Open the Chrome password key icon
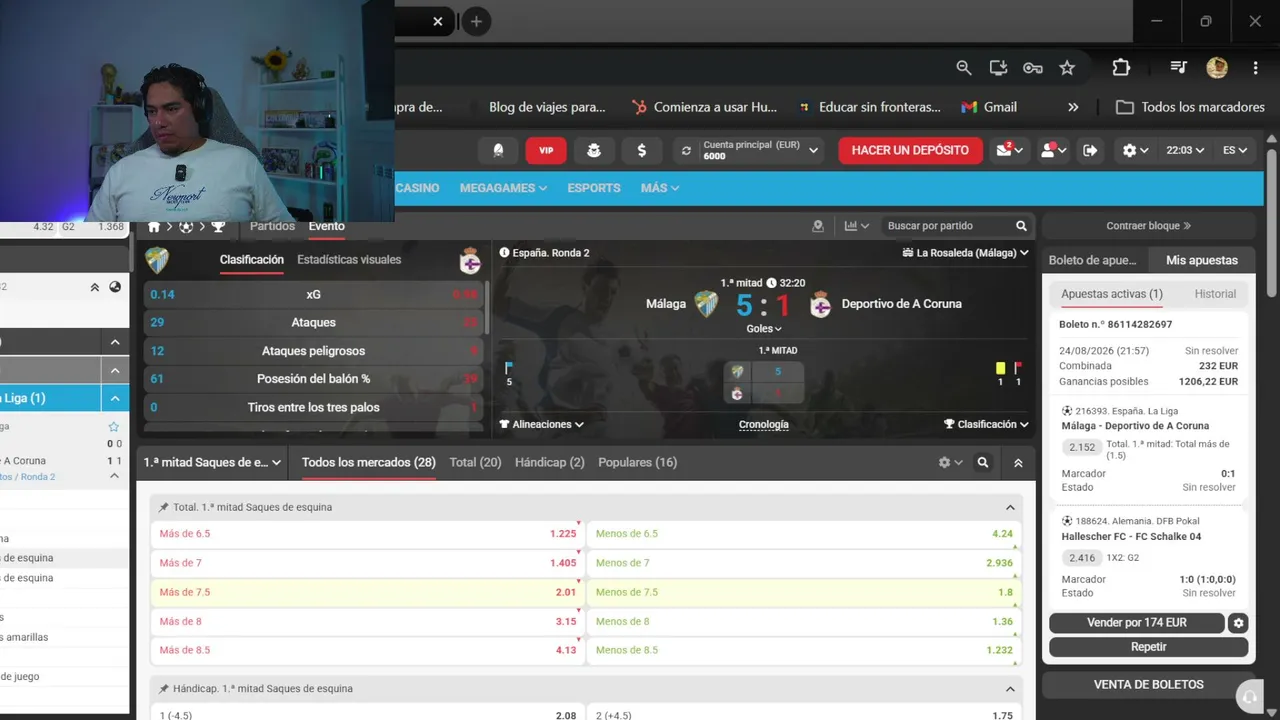Screen dimensions: 1280x720 click(1033, 68)
